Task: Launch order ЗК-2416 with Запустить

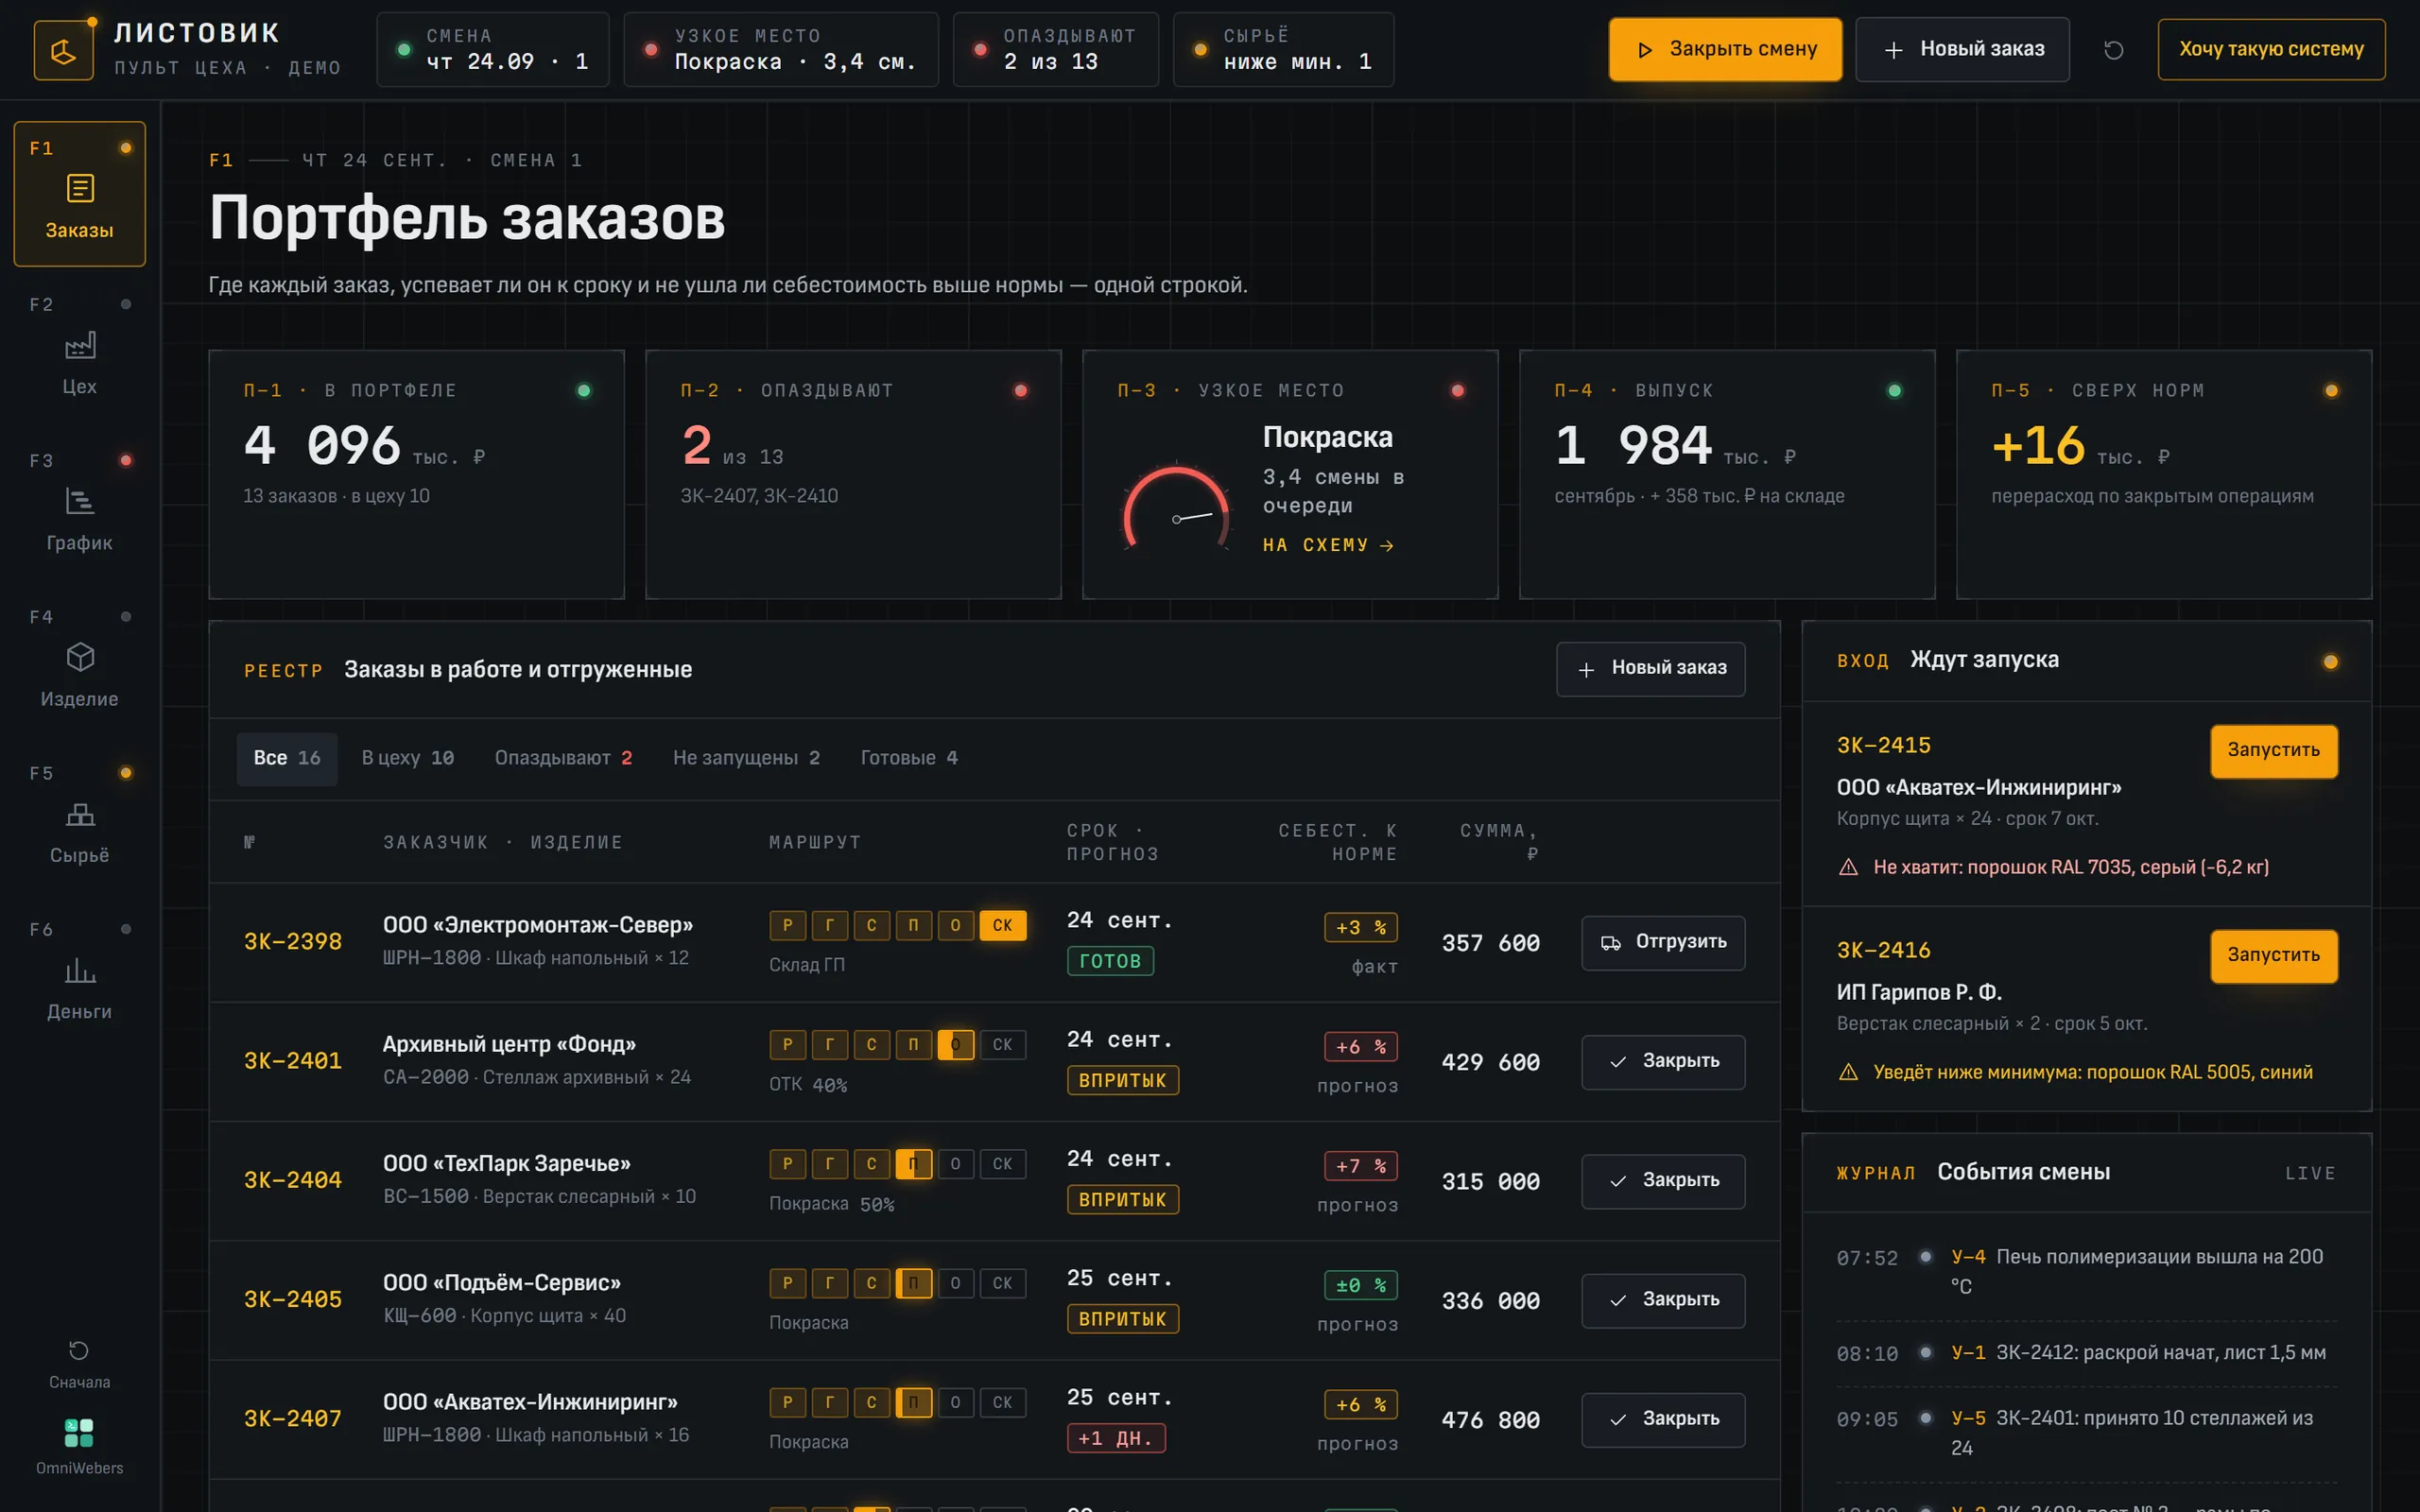Action: 2273,955
